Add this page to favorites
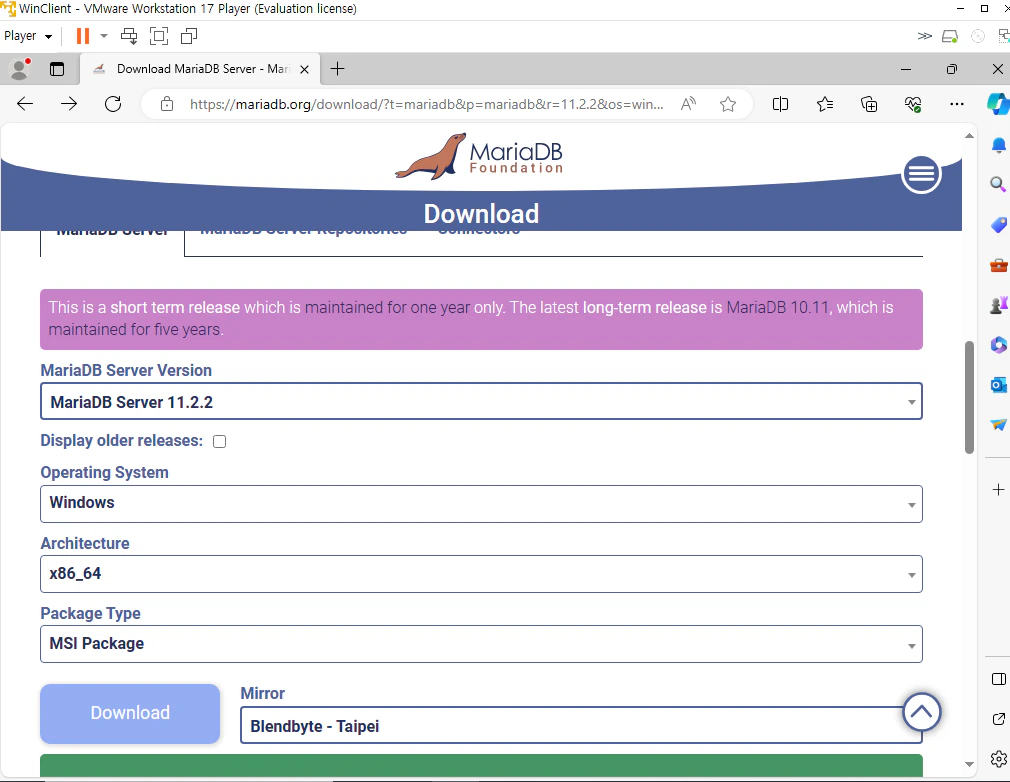The height and width of the screenshot is (782, 1010). (728, 104)
